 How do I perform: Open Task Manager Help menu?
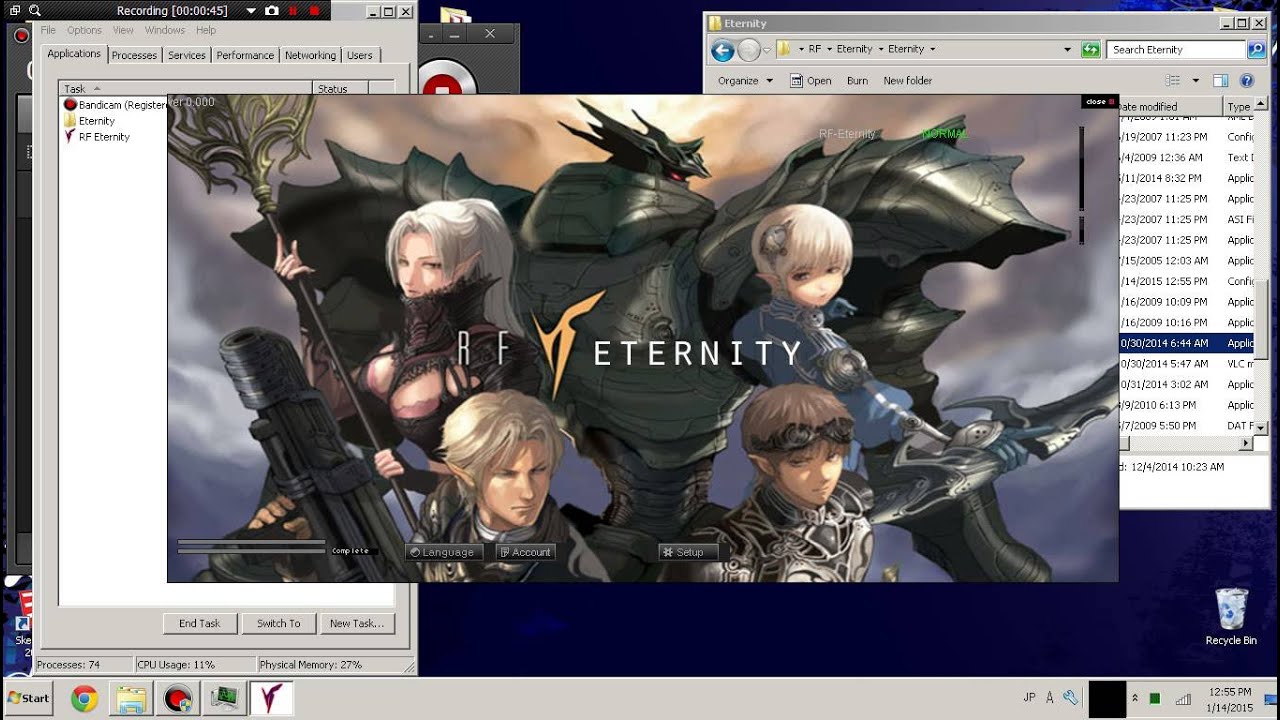pyautogui.click(x=206, y=30)
